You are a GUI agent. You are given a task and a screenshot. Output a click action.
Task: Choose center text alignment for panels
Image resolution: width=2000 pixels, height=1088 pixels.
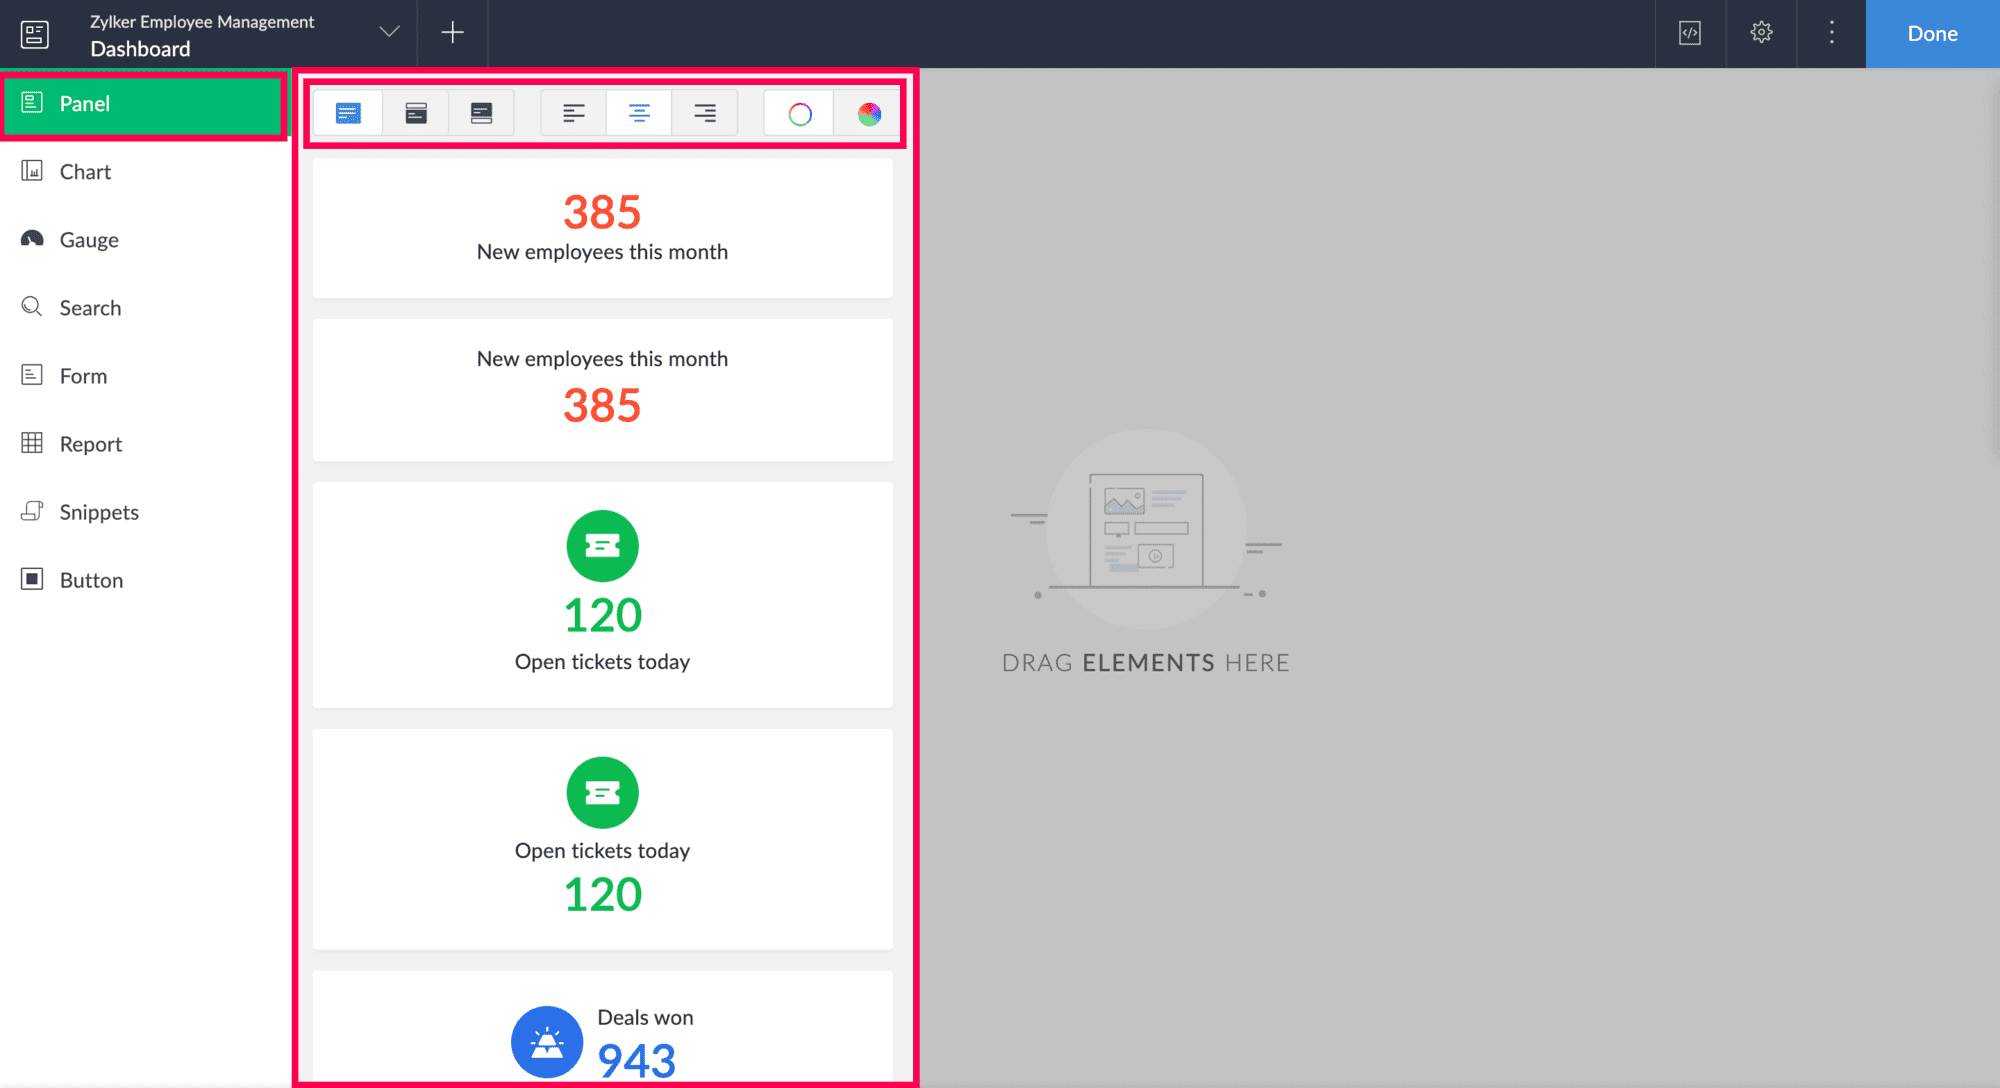point(639,113)
